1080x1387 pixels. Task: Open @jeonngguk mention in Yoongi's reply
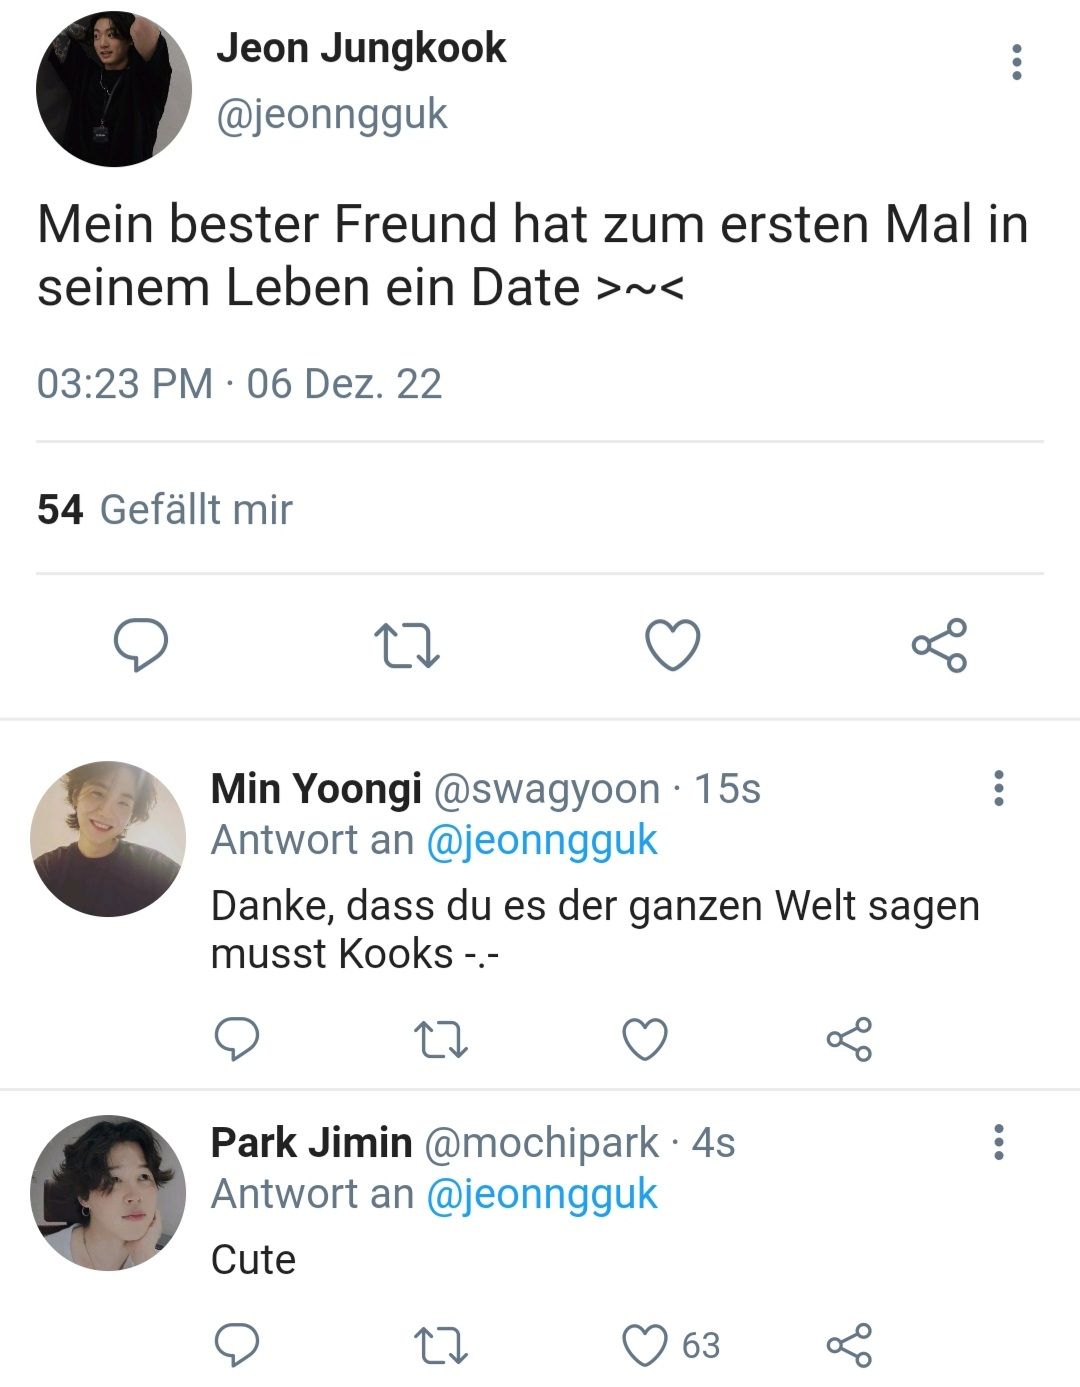click(x=542, y=840)
